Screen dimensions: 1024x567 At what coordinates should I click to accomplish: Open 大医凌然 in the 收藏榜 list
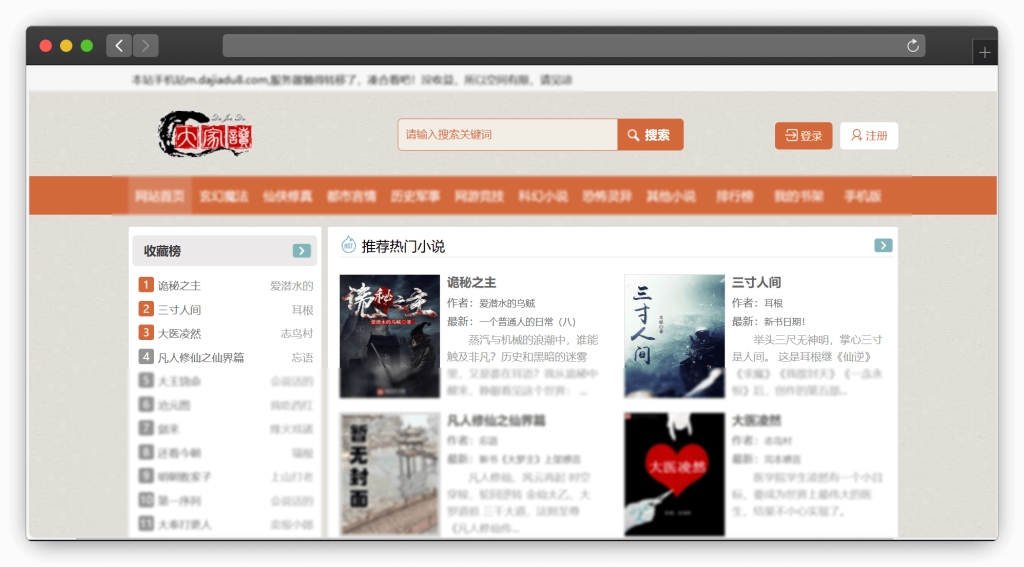click(x=179, y=333)
